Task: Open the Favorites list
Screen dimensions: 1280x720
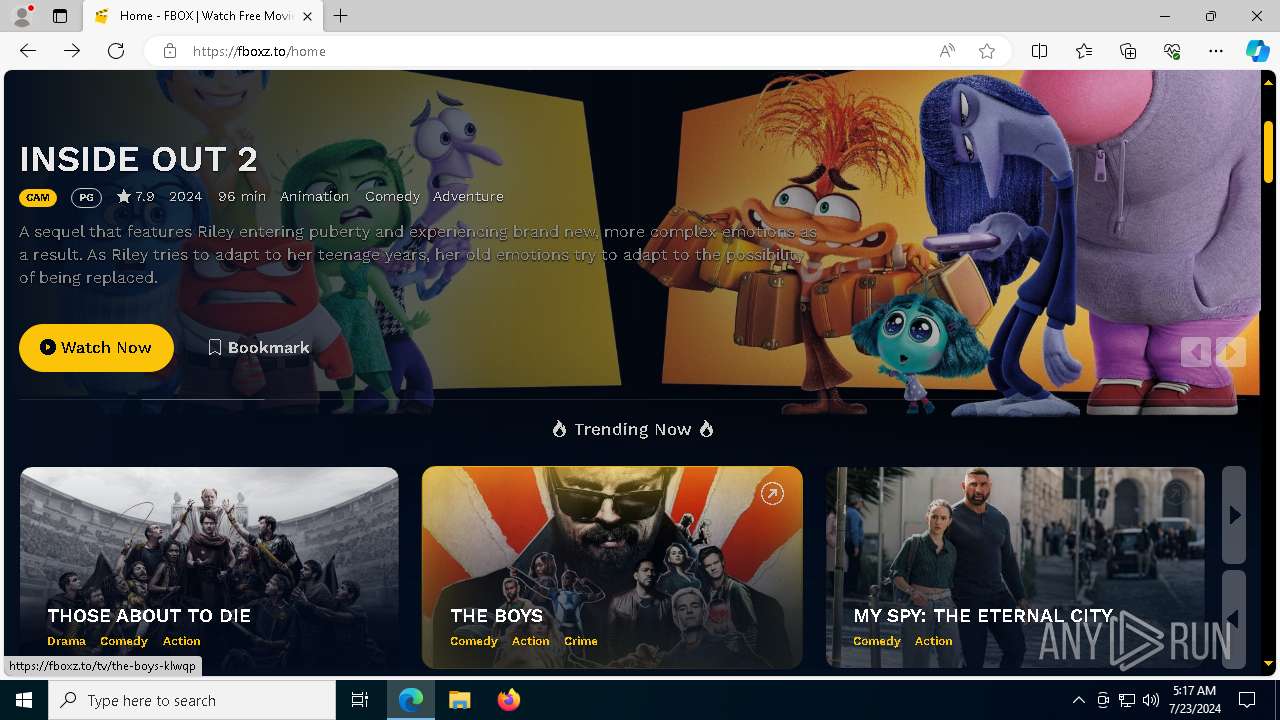Action: click(x=1084, y=51)
